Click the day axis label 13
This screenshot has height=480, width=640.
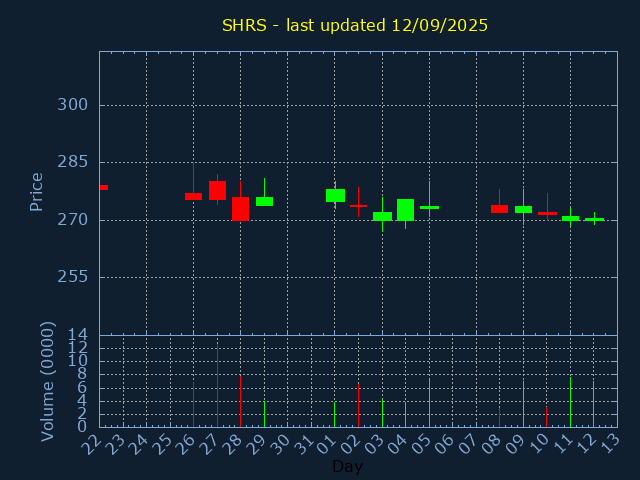click(x=610, y=444)
